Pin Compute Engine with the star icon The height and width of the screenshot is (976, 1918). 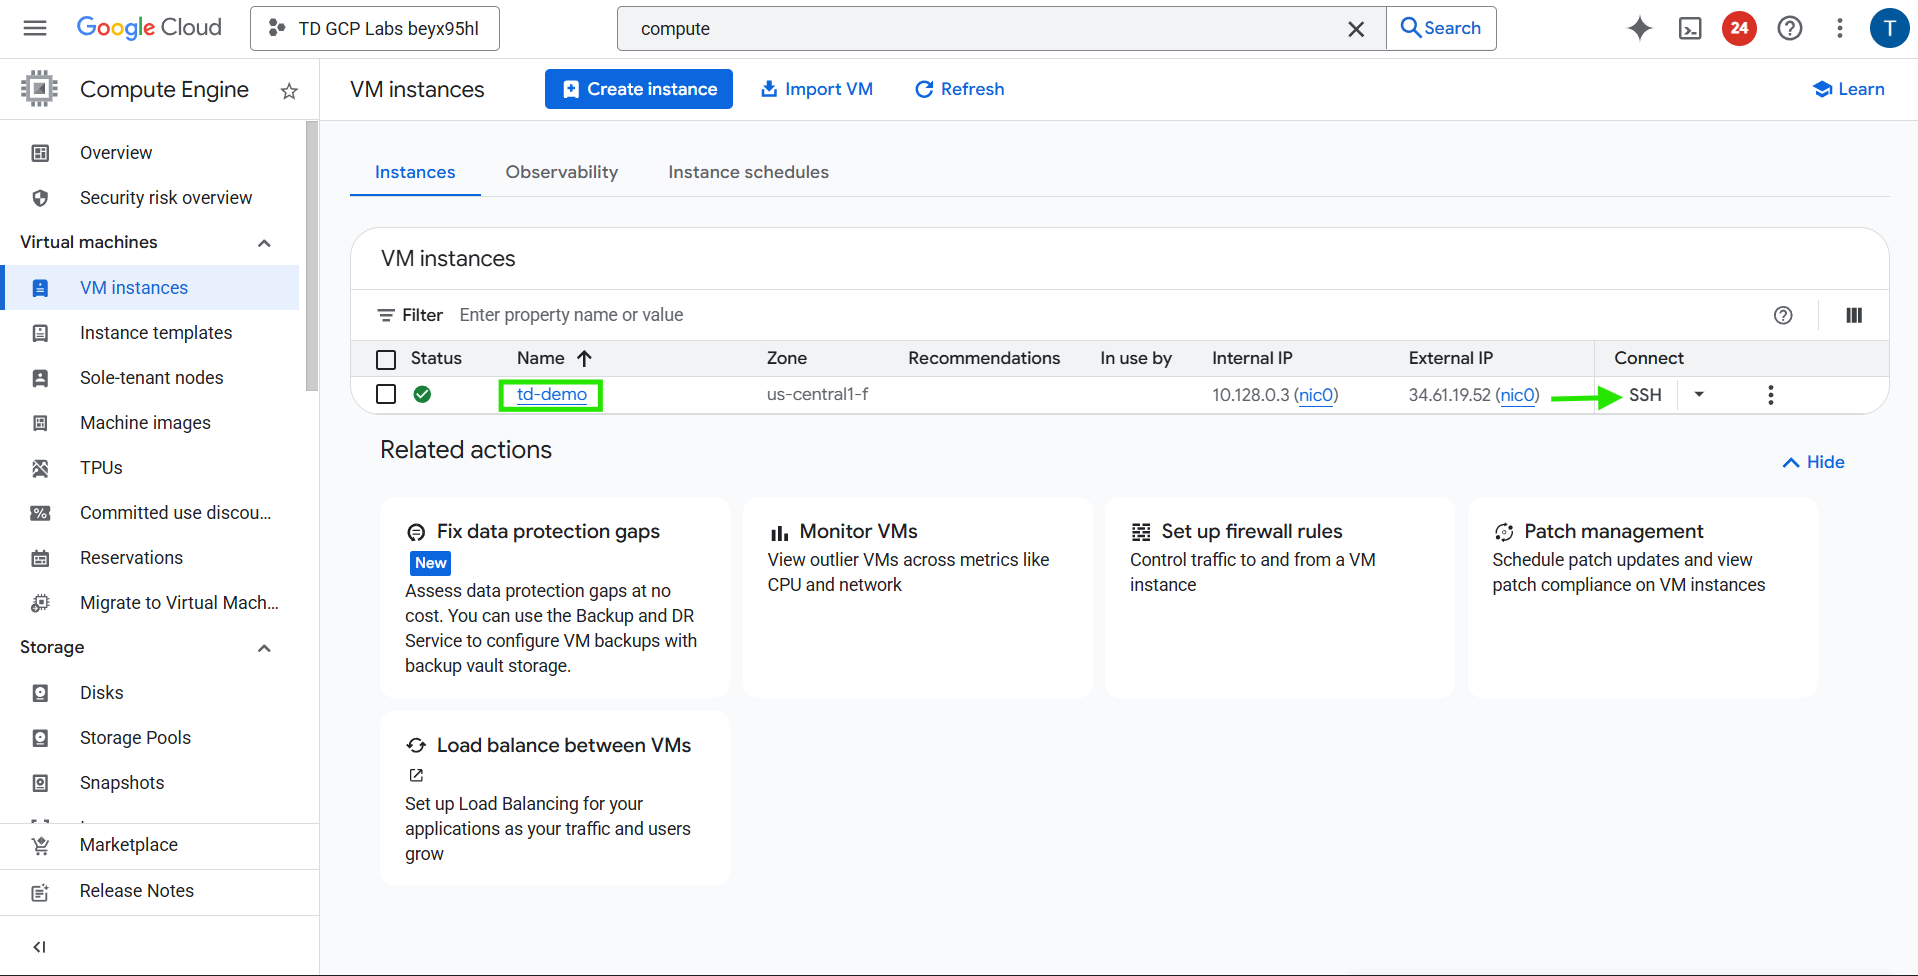289,91
